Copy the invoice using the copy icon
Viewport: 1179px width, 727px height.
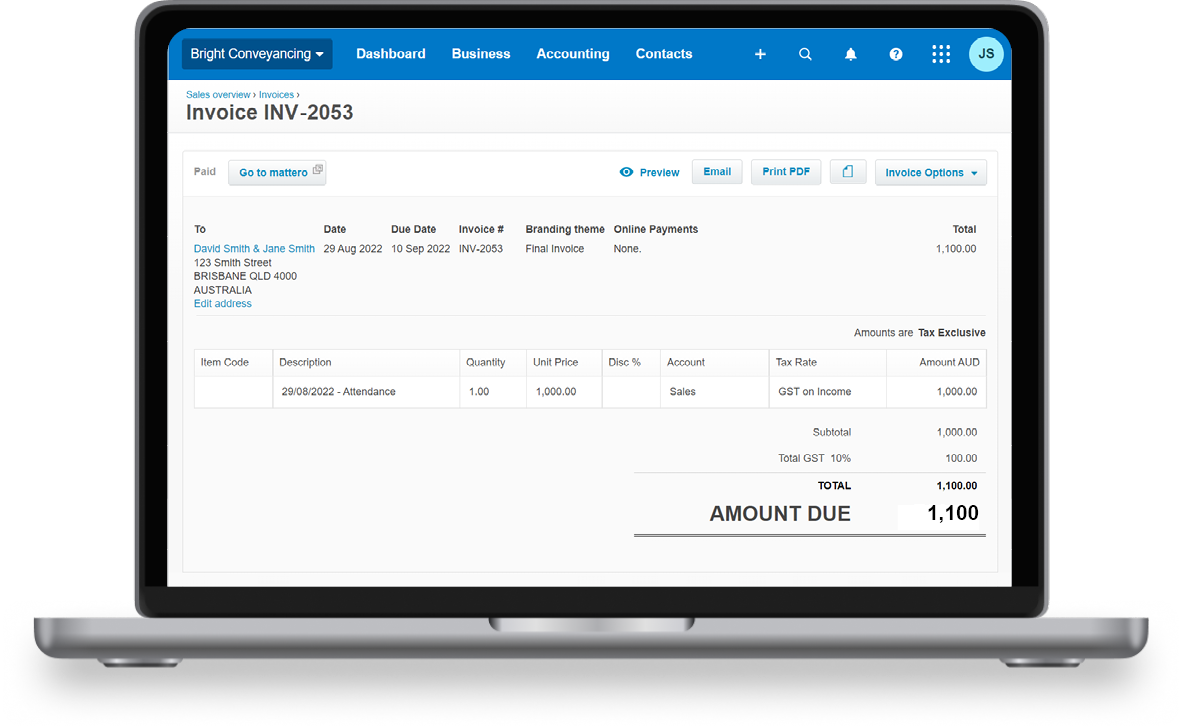click(847, 171)
